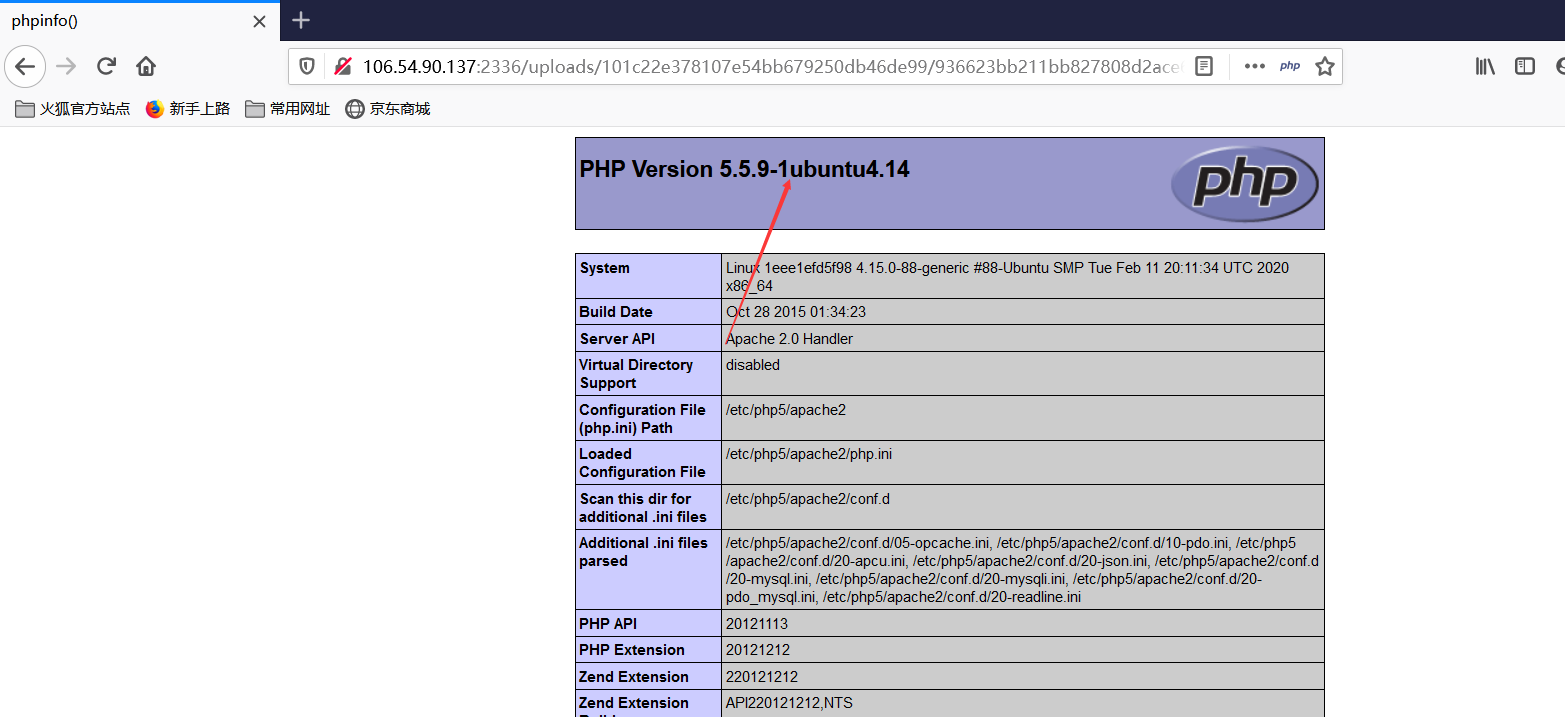This screenshot has height=717, width=1565.
Task: Click the php extension icon in address bar
Action: (x=1290, y=67)
